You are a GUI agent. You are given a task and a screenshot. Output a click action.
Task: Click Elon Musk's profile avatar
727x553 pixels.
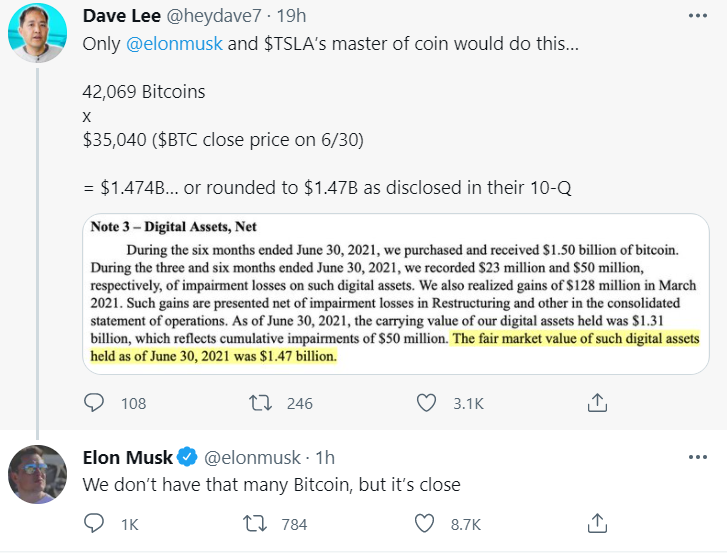[37, 476]
